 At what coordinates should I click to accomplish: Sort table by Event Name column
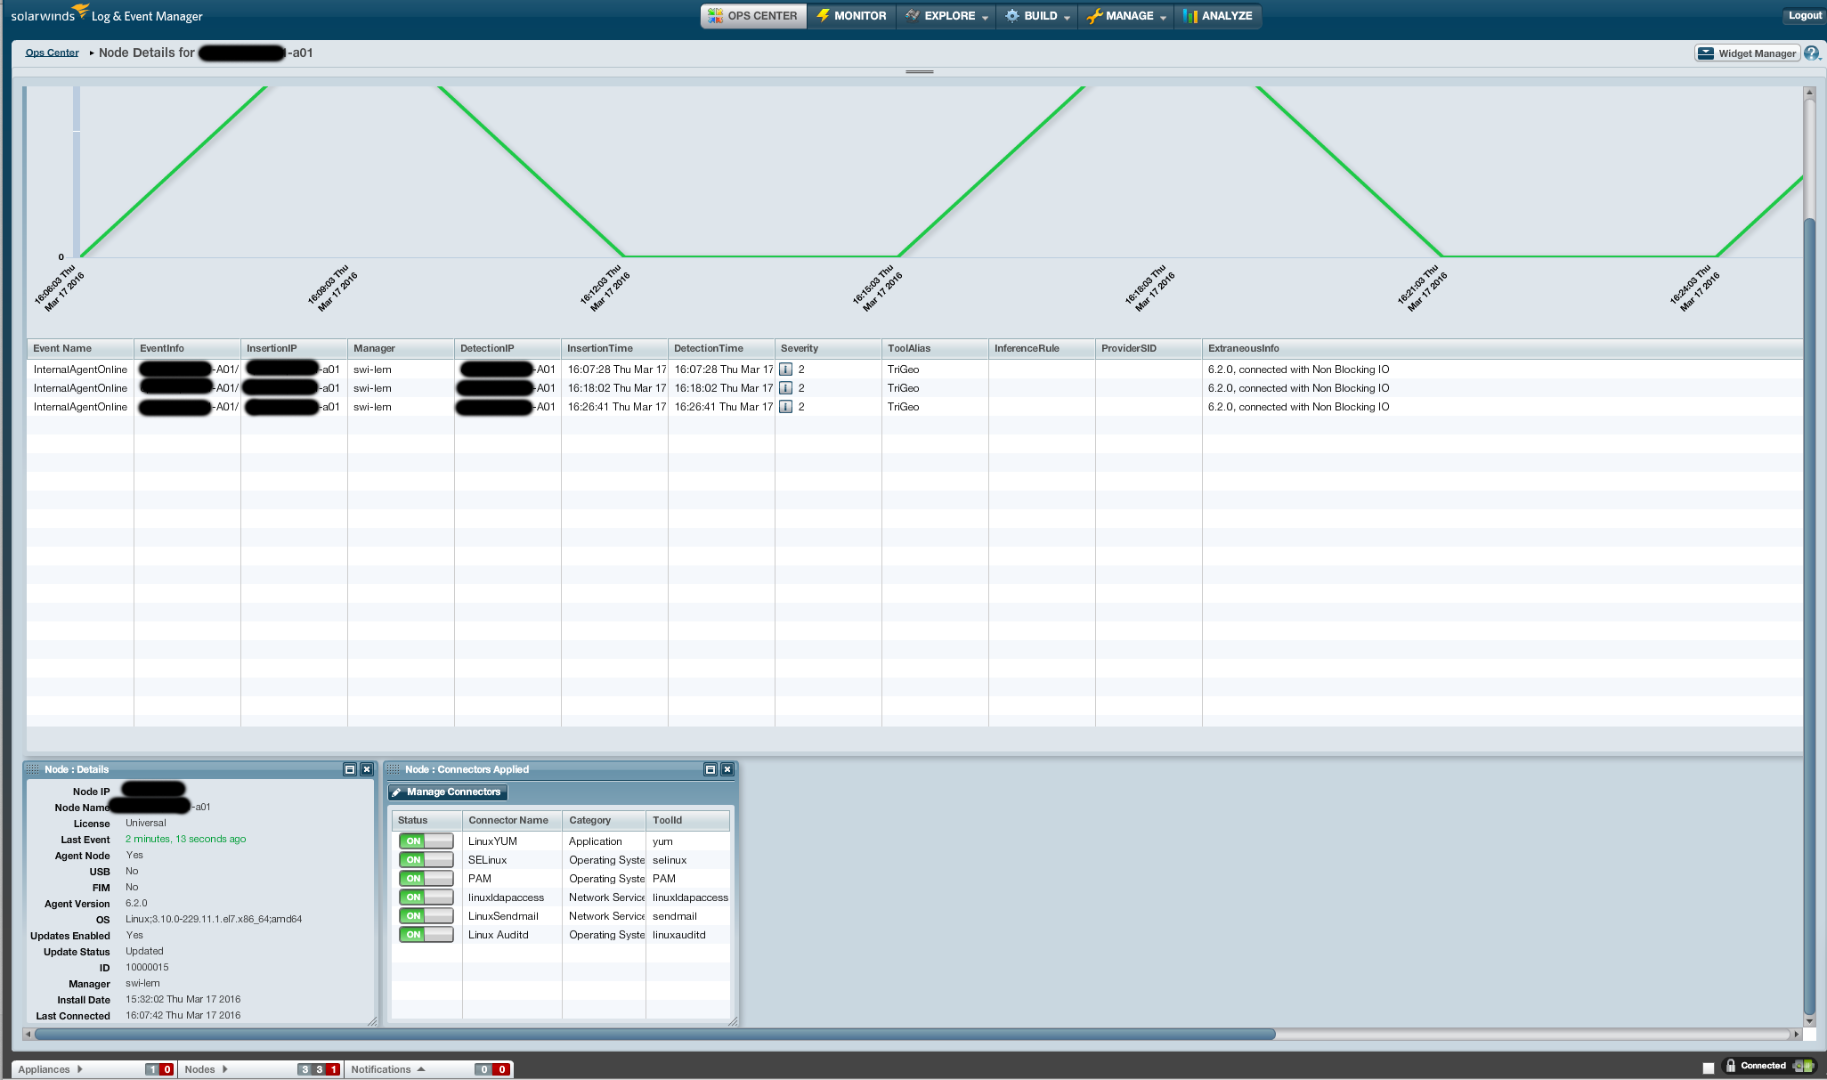[80, 348]
